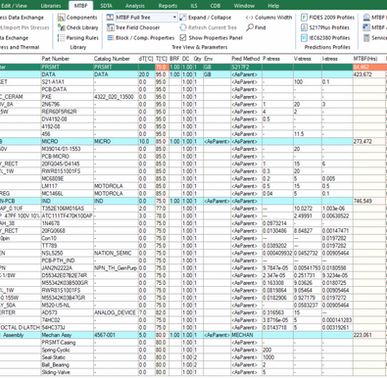Open 217Plus Profiles icon
Image resolution: width=387 pixels, height=378 pixels.
tap(304, 28)
